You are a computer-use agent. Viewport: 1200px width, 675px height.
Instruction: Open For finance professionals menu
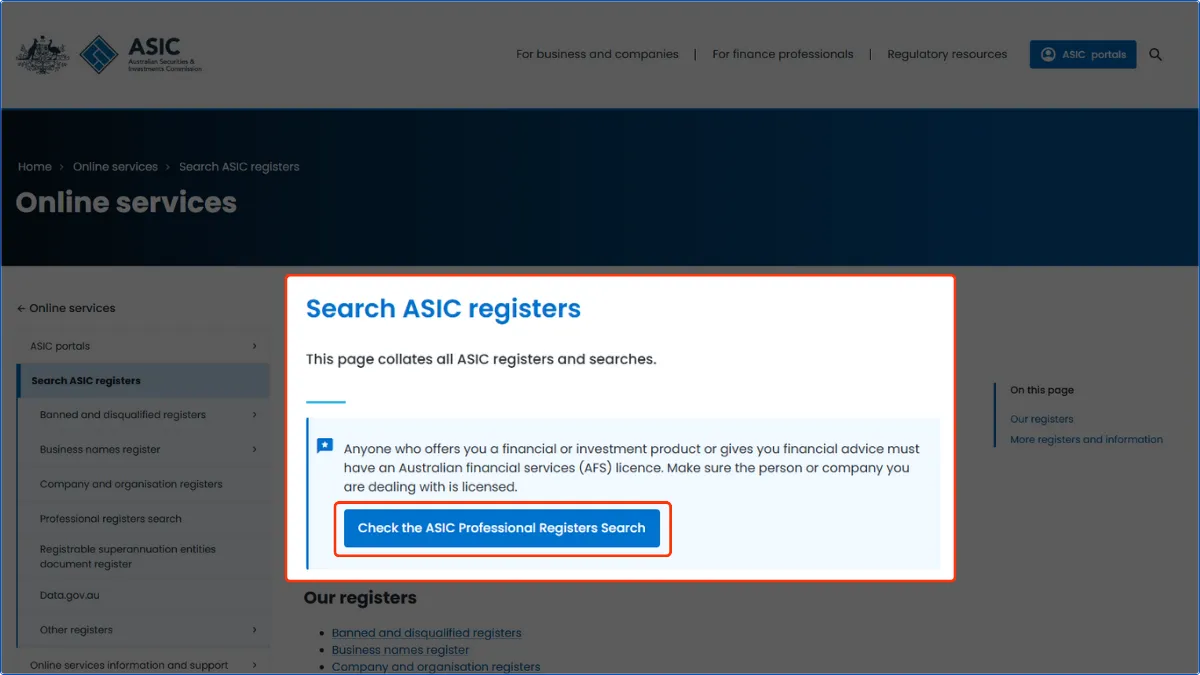(x=783, y=54)
